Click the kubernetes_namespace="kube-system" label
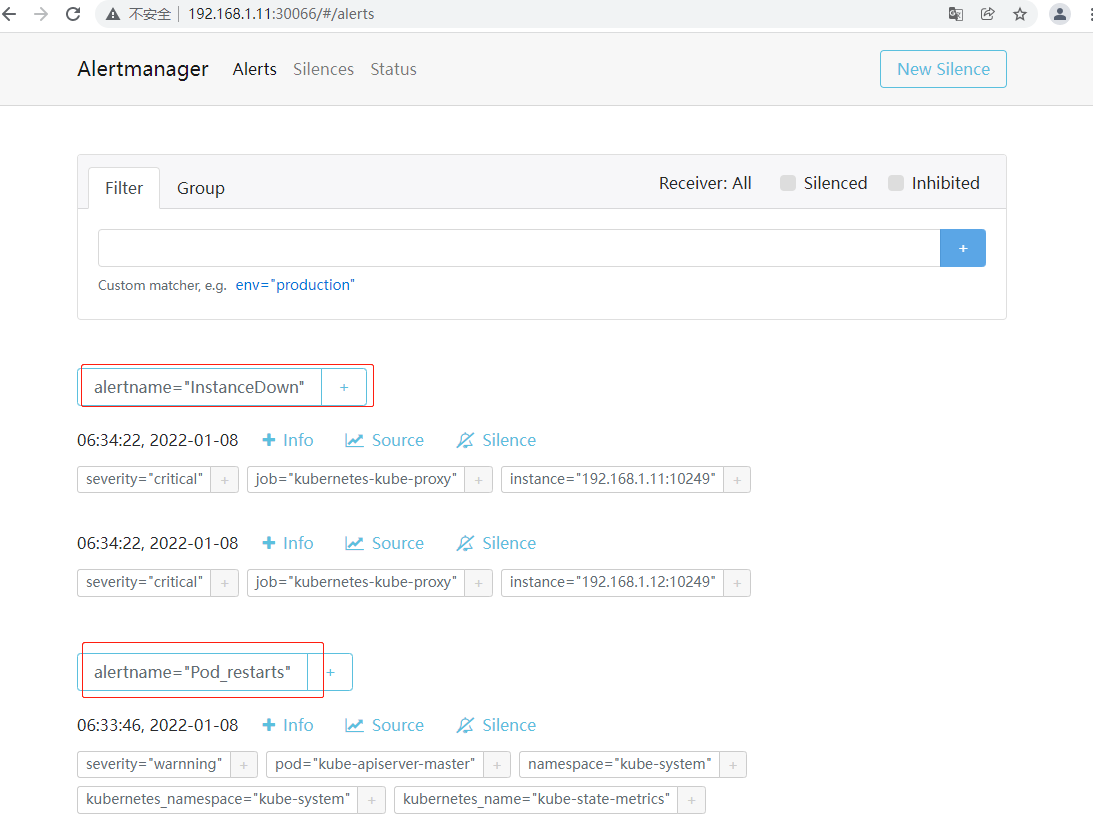 pos(217,800)
